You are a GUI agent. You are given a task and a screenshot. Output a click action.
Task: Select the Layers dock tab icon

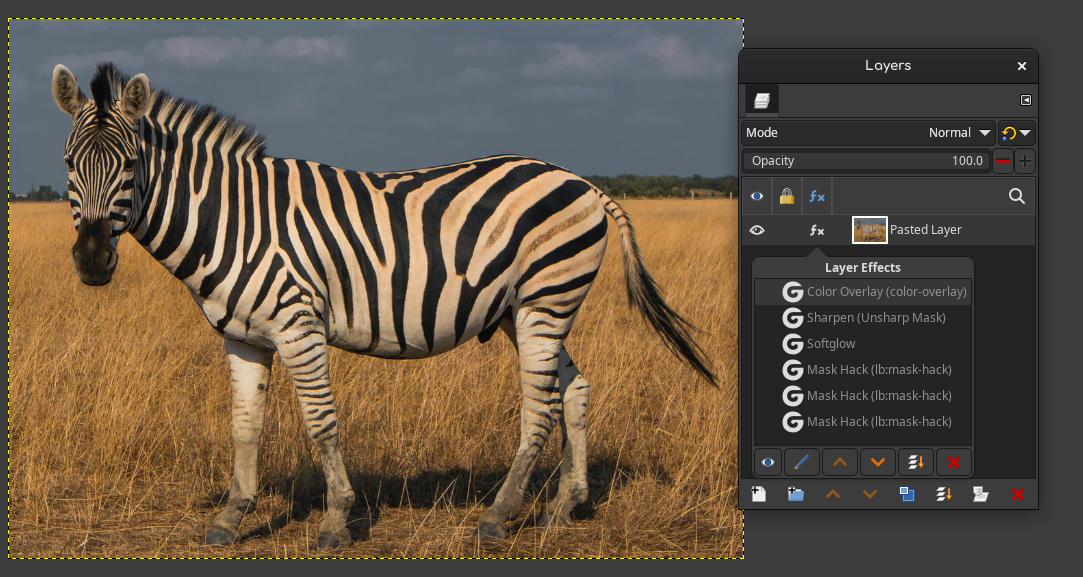[762, 101]
